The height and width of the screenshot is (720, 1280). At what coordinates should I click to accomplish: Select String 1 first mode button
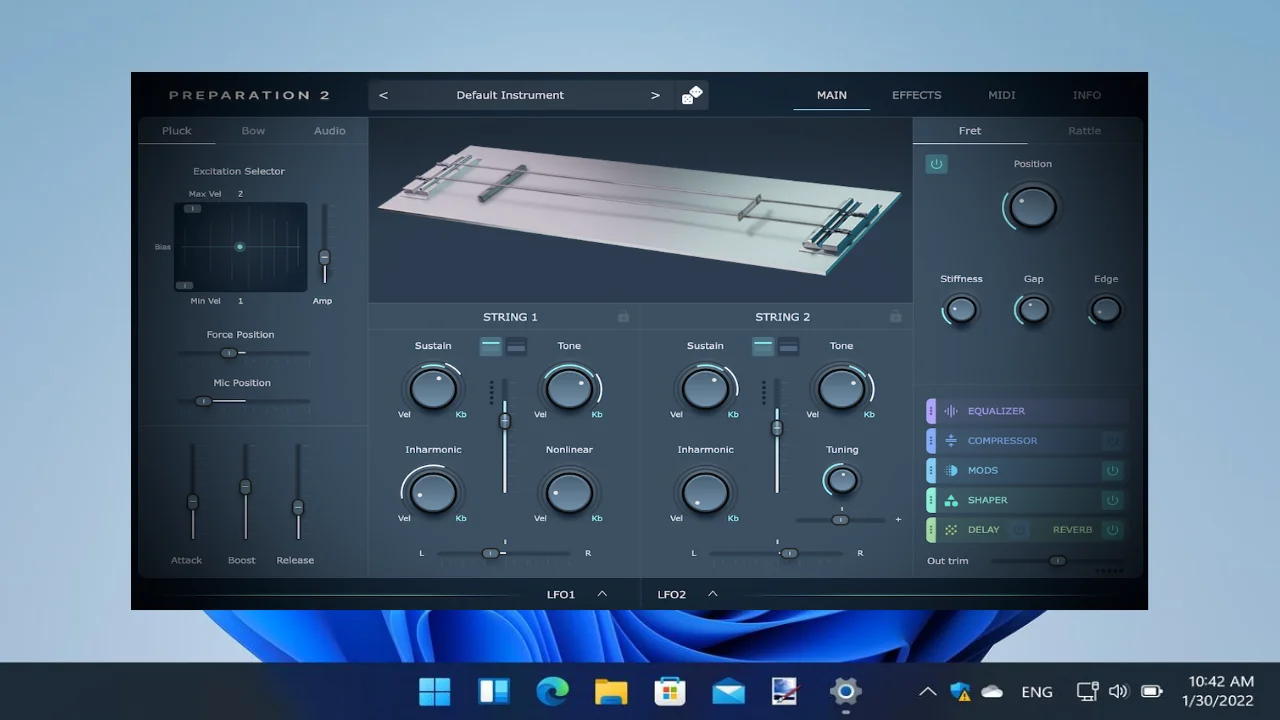pos(490,346)
